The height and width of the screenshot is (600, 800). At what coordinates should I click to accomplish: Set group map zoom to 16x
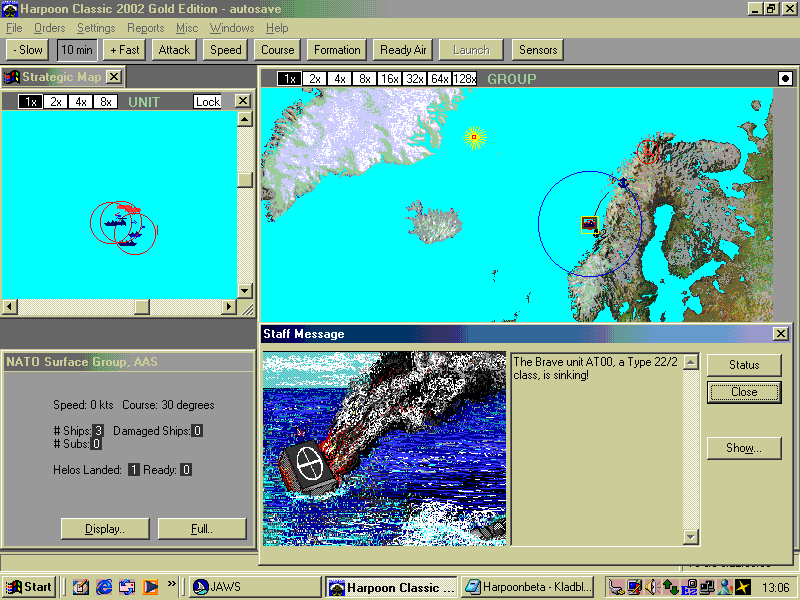[x=389, y=79]
